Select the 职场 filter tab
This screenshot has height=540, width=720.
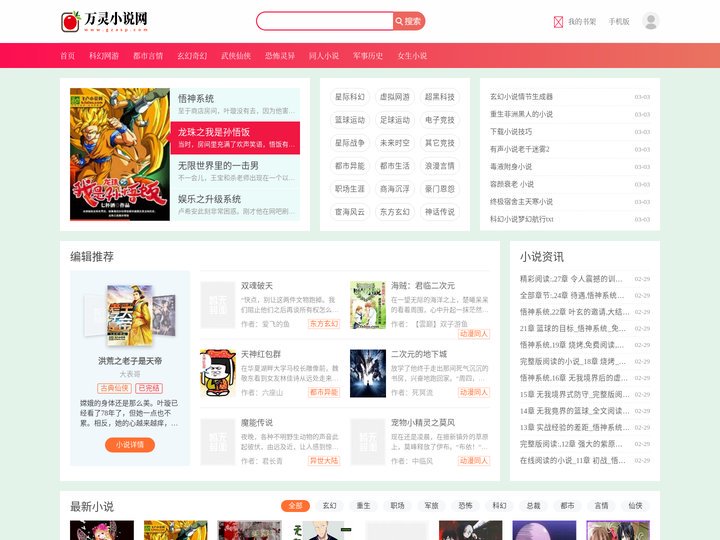397,506
